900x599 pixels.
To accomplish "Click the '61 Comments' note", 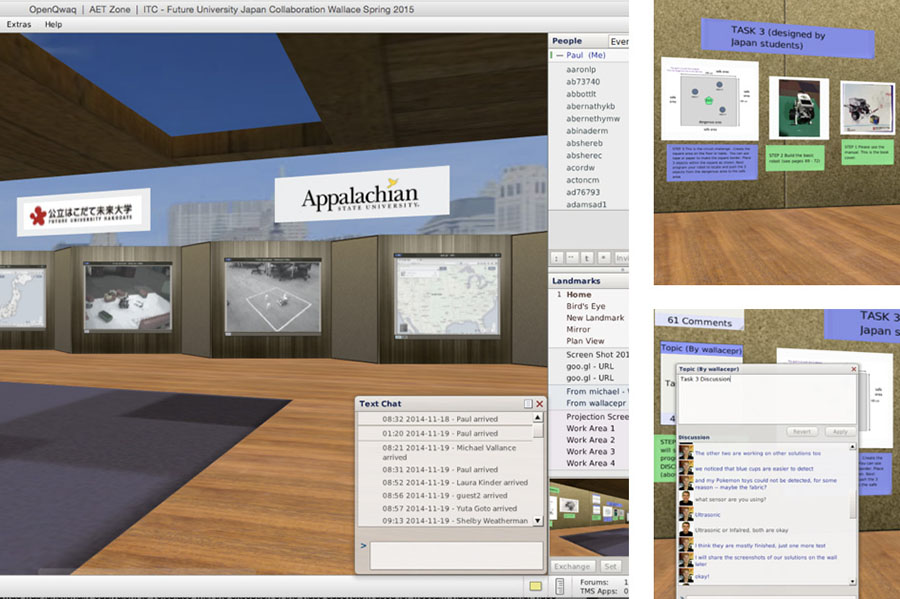I will tap(699, 321).
